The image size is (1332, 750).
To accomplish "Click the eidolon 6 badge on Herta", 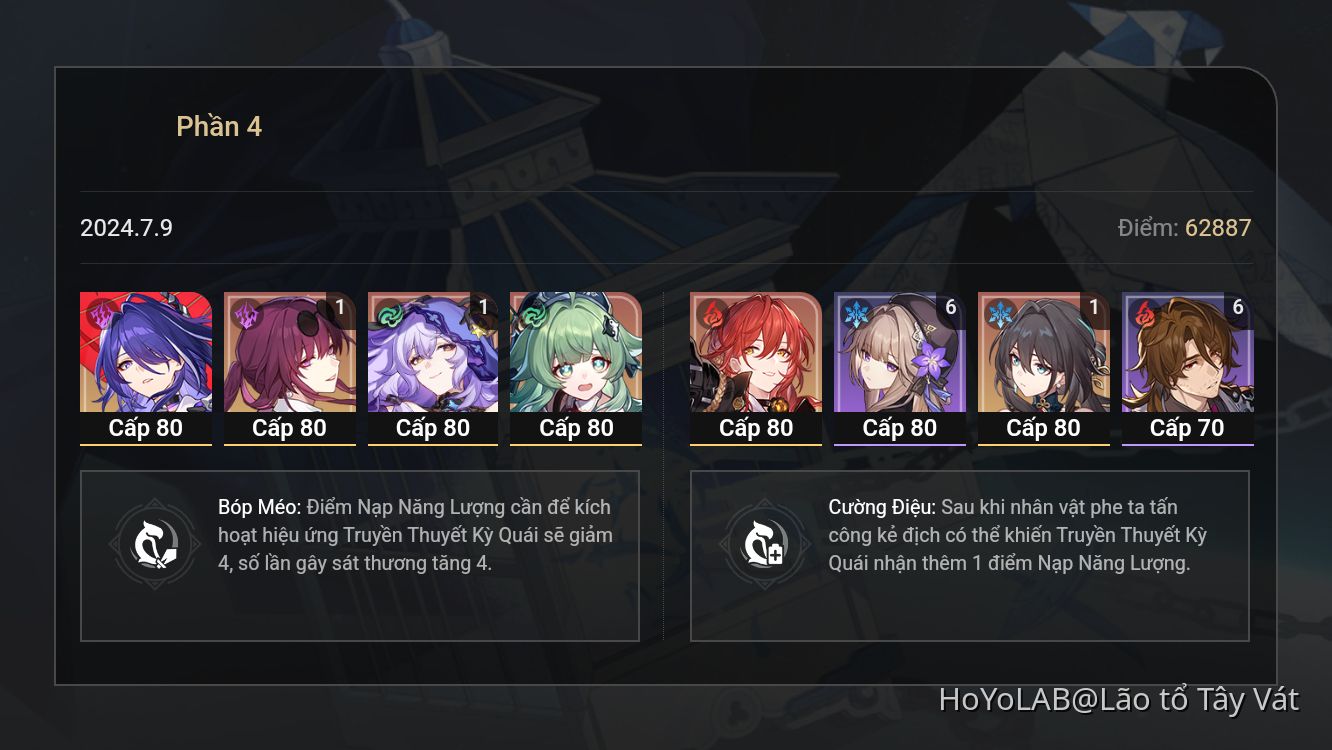I will (x=950, y=308).
